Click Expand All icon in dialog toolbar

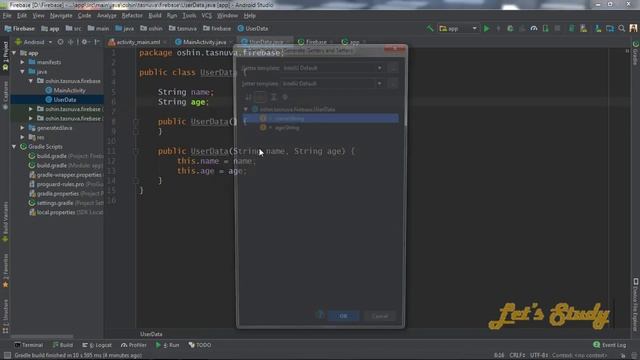click(x=274, y=97)
